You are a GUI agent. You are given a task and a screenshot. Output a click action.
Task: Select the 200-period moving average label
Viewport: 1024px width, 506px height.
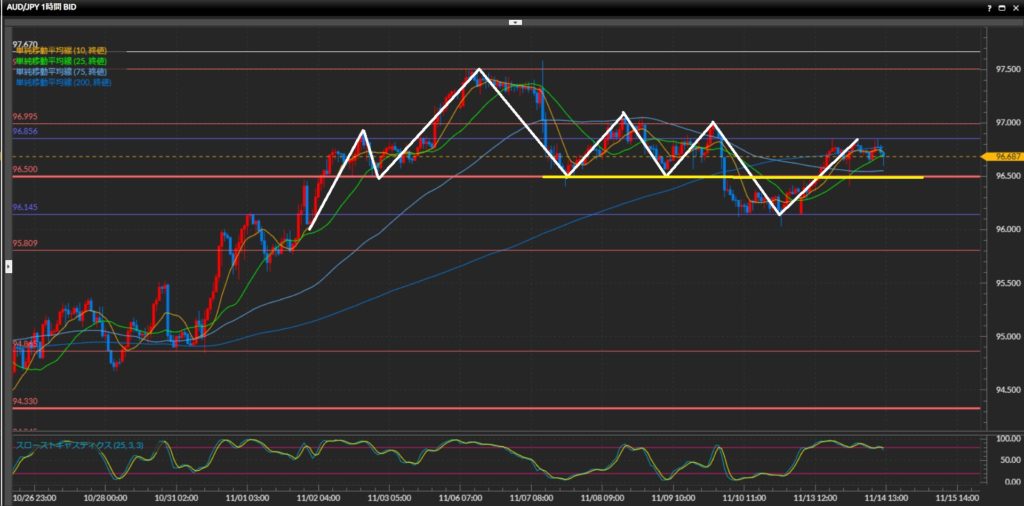pyautogui.click(x=64, y=82)
